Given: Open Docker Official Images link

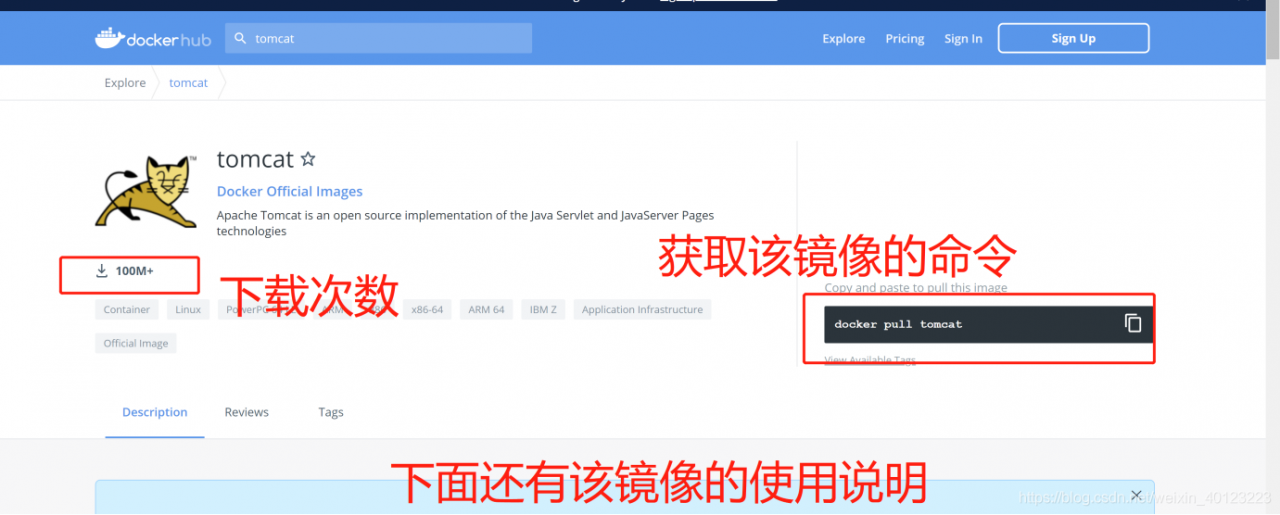Looking at the screenshot, I should coord(290,191).
